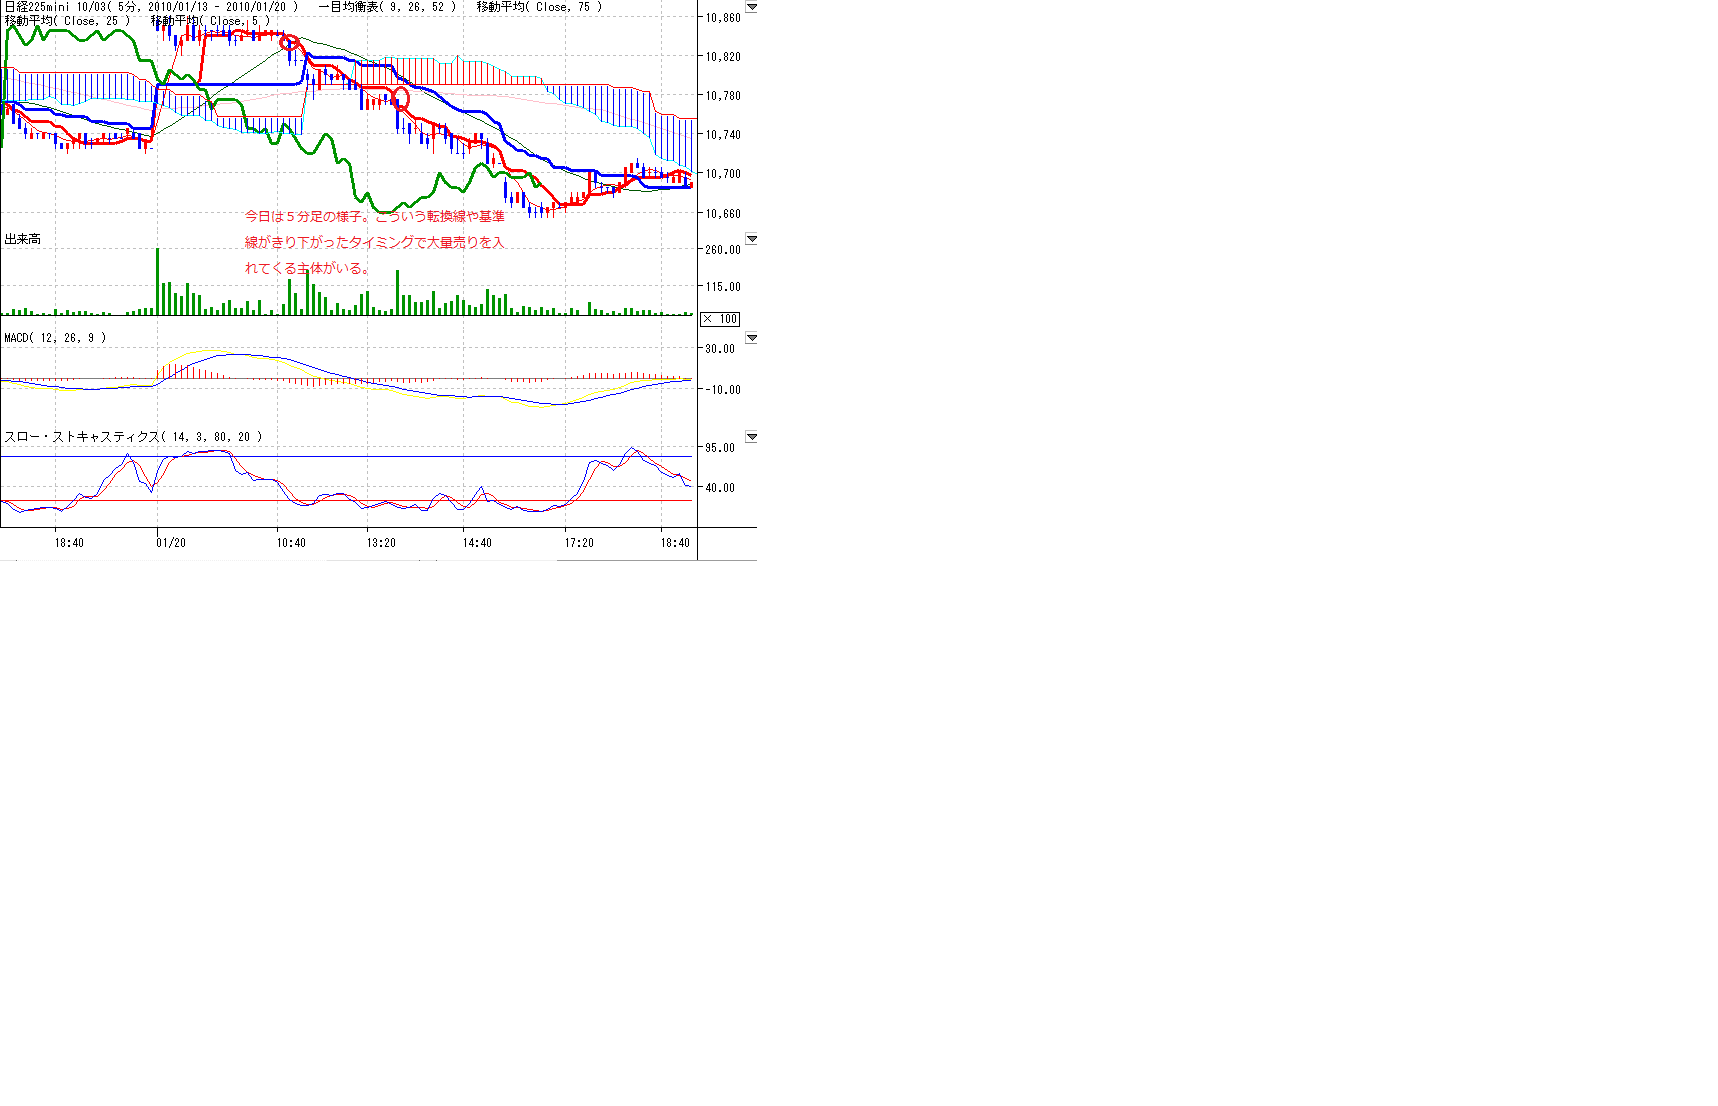
Task: Expand the MACD panel dropdown arrow
Action: [x=751, y=339]
